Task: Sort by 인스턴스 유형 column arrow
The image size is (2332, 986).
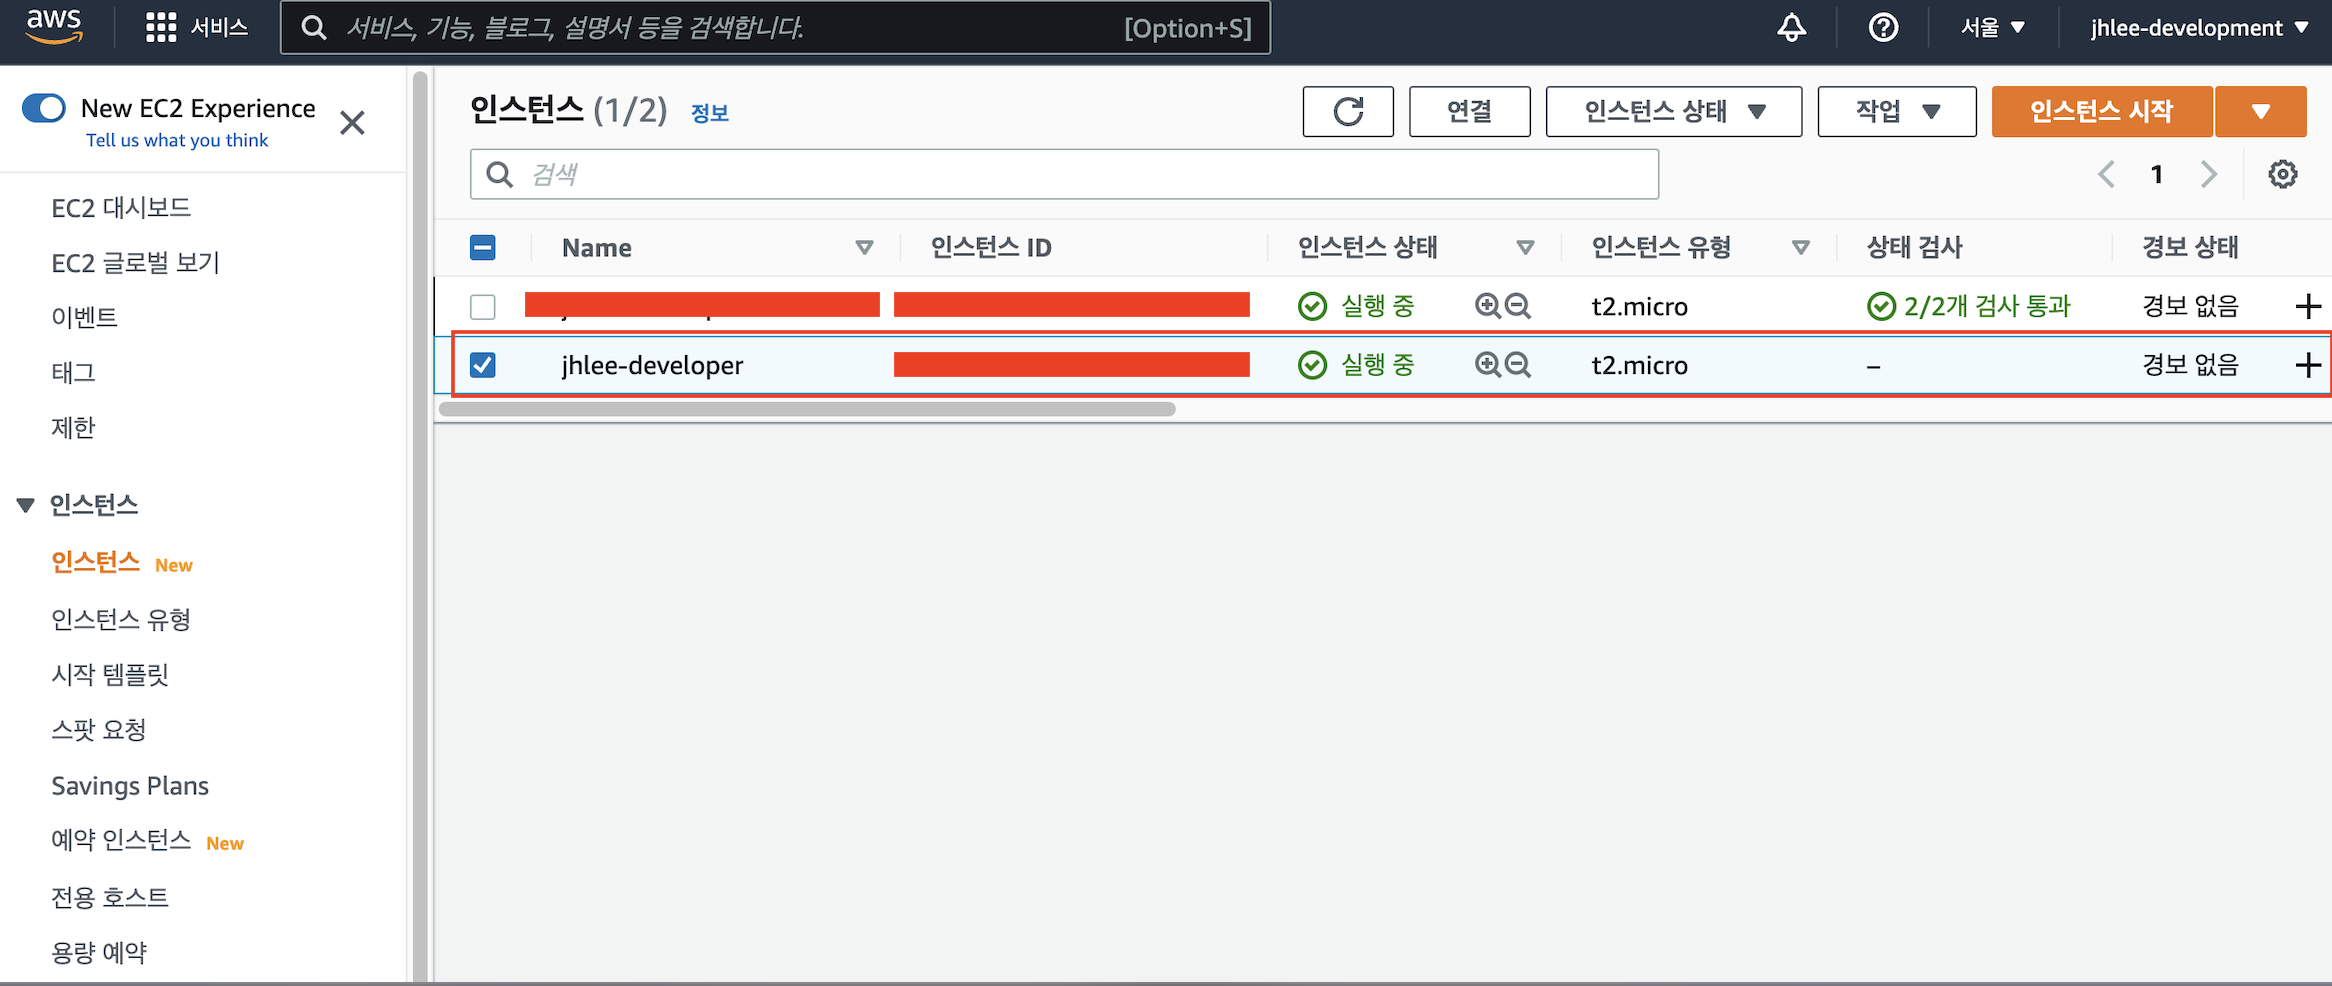Action: pos(1801,247)
